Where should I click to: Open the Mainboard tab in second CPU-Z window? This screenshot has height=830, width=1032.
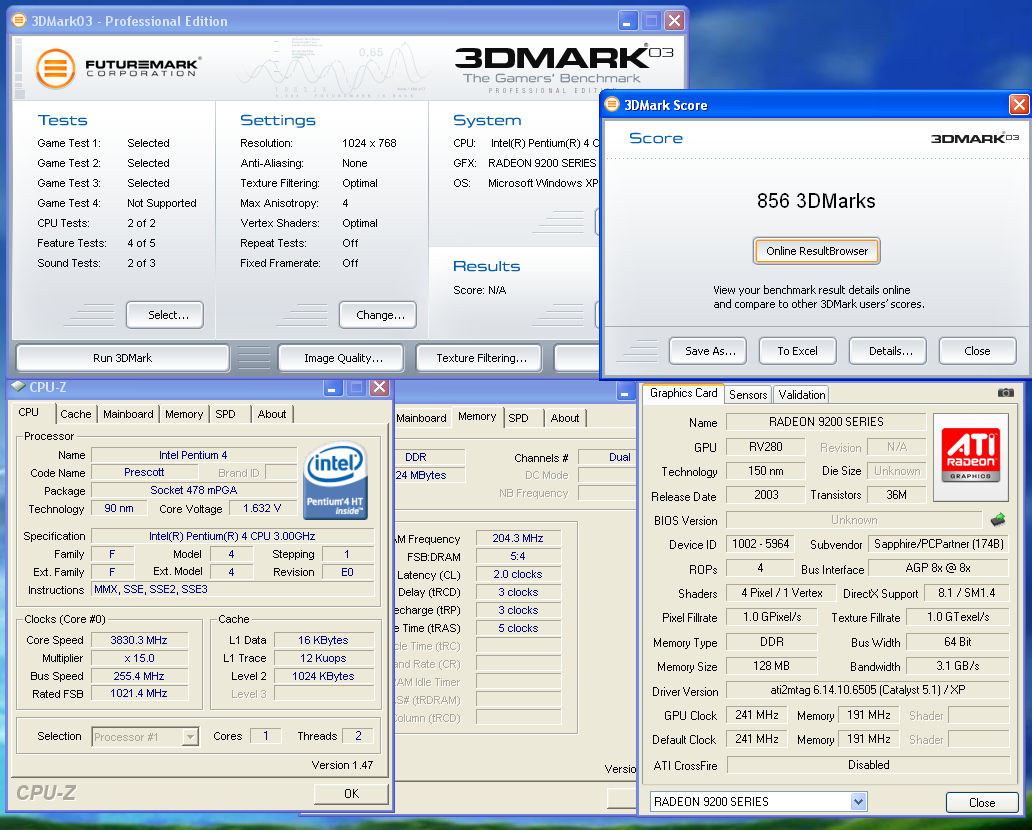(421, 418)
